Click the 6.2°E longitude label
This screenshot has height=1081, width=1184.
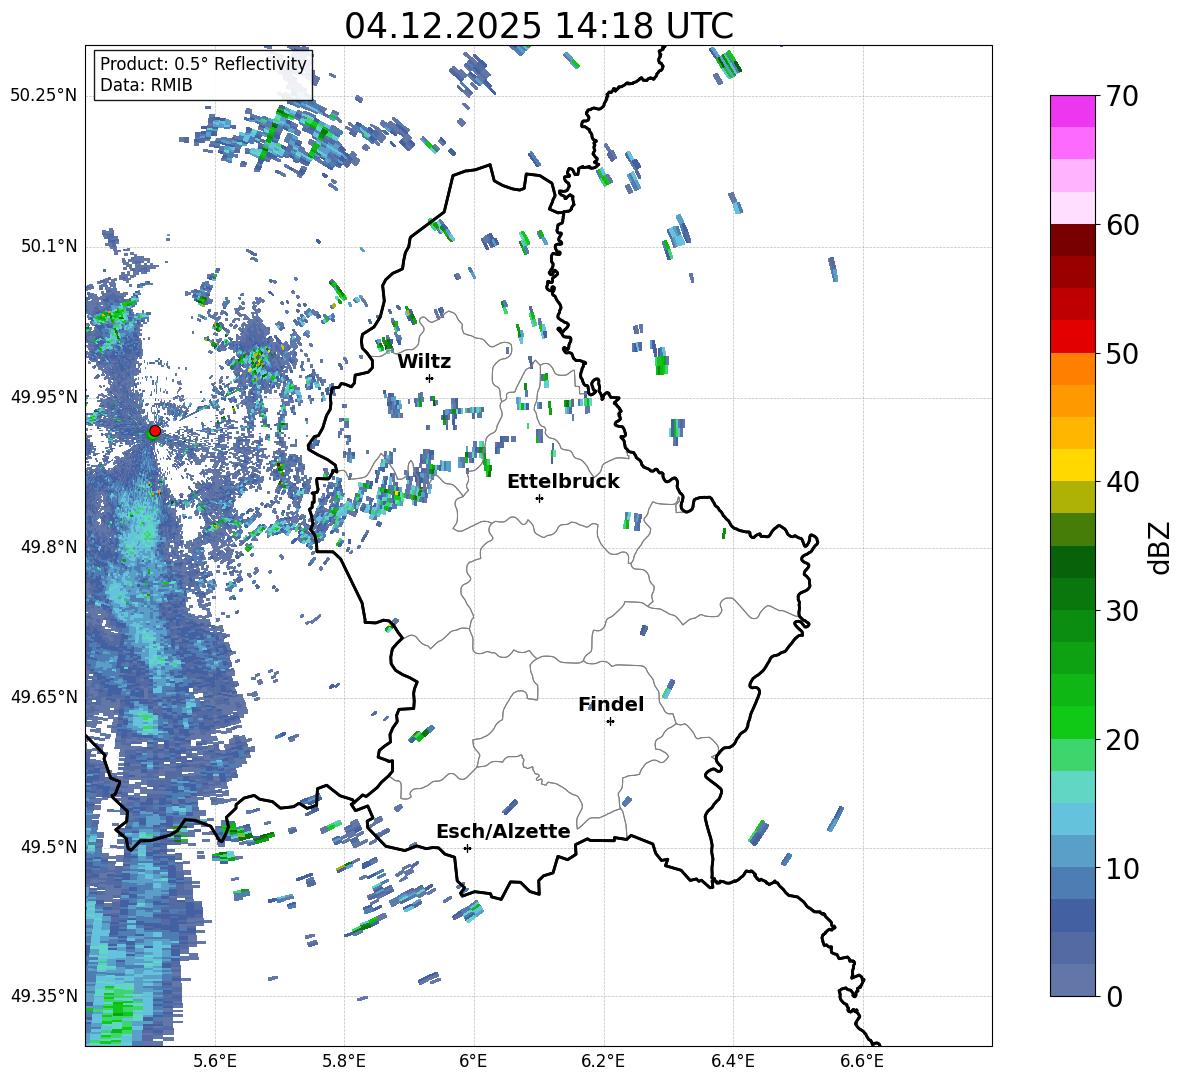pyautogui.click(x=603, y=1061)
